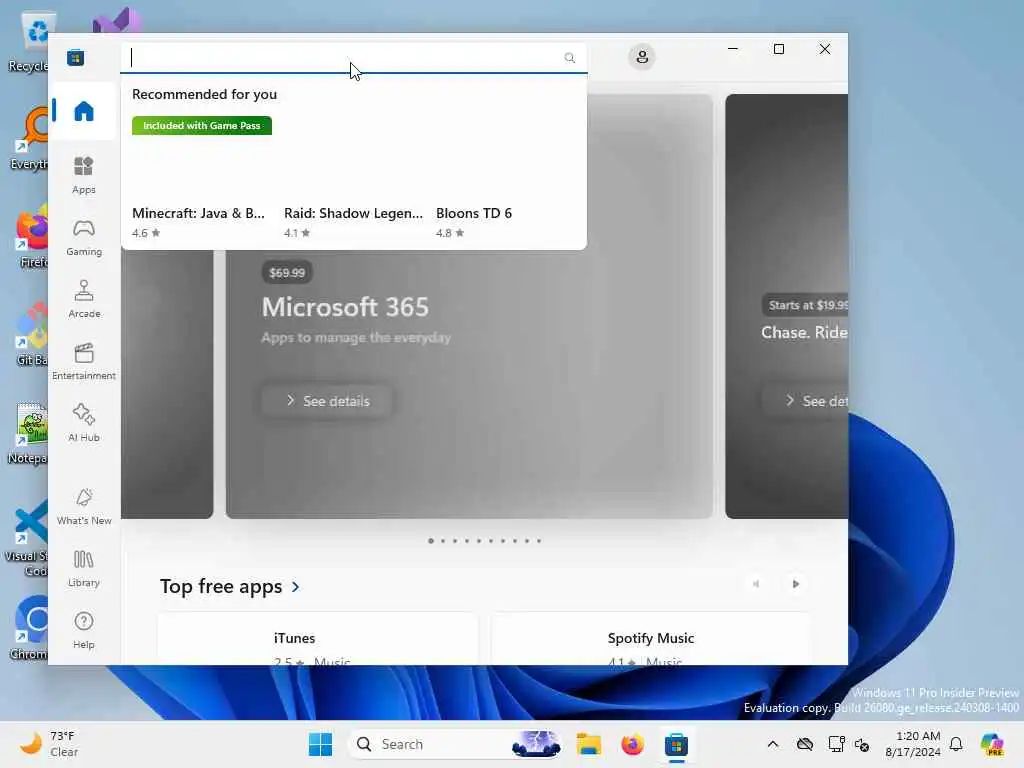Screen dimensions: 1024x768
Task: Open File Explorer from taskbar
Action: [588, 744]
